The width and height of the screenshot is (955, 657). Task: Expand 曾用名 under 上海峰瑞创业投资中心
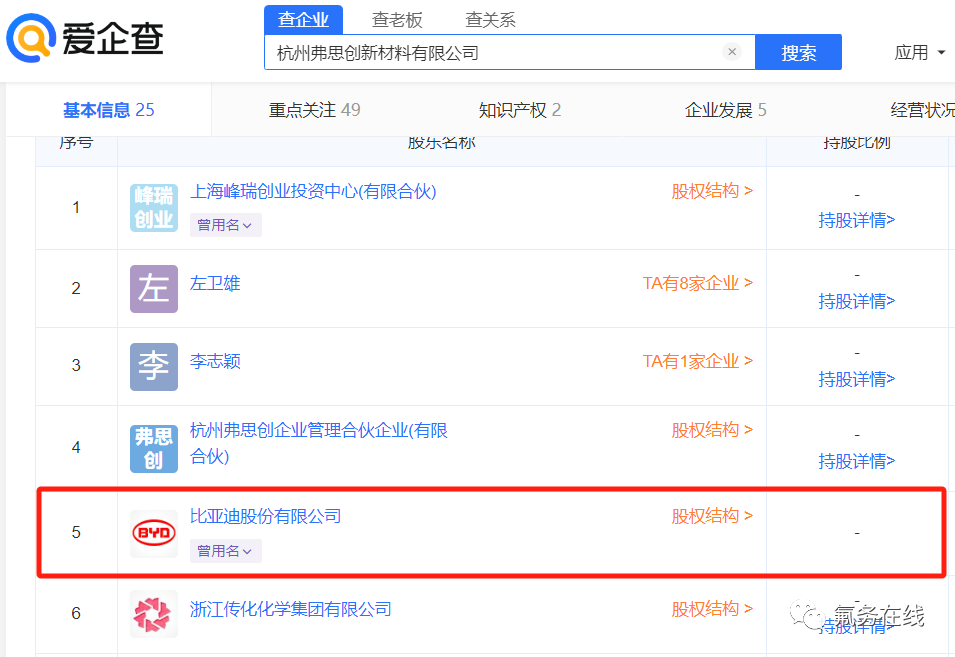225,225
